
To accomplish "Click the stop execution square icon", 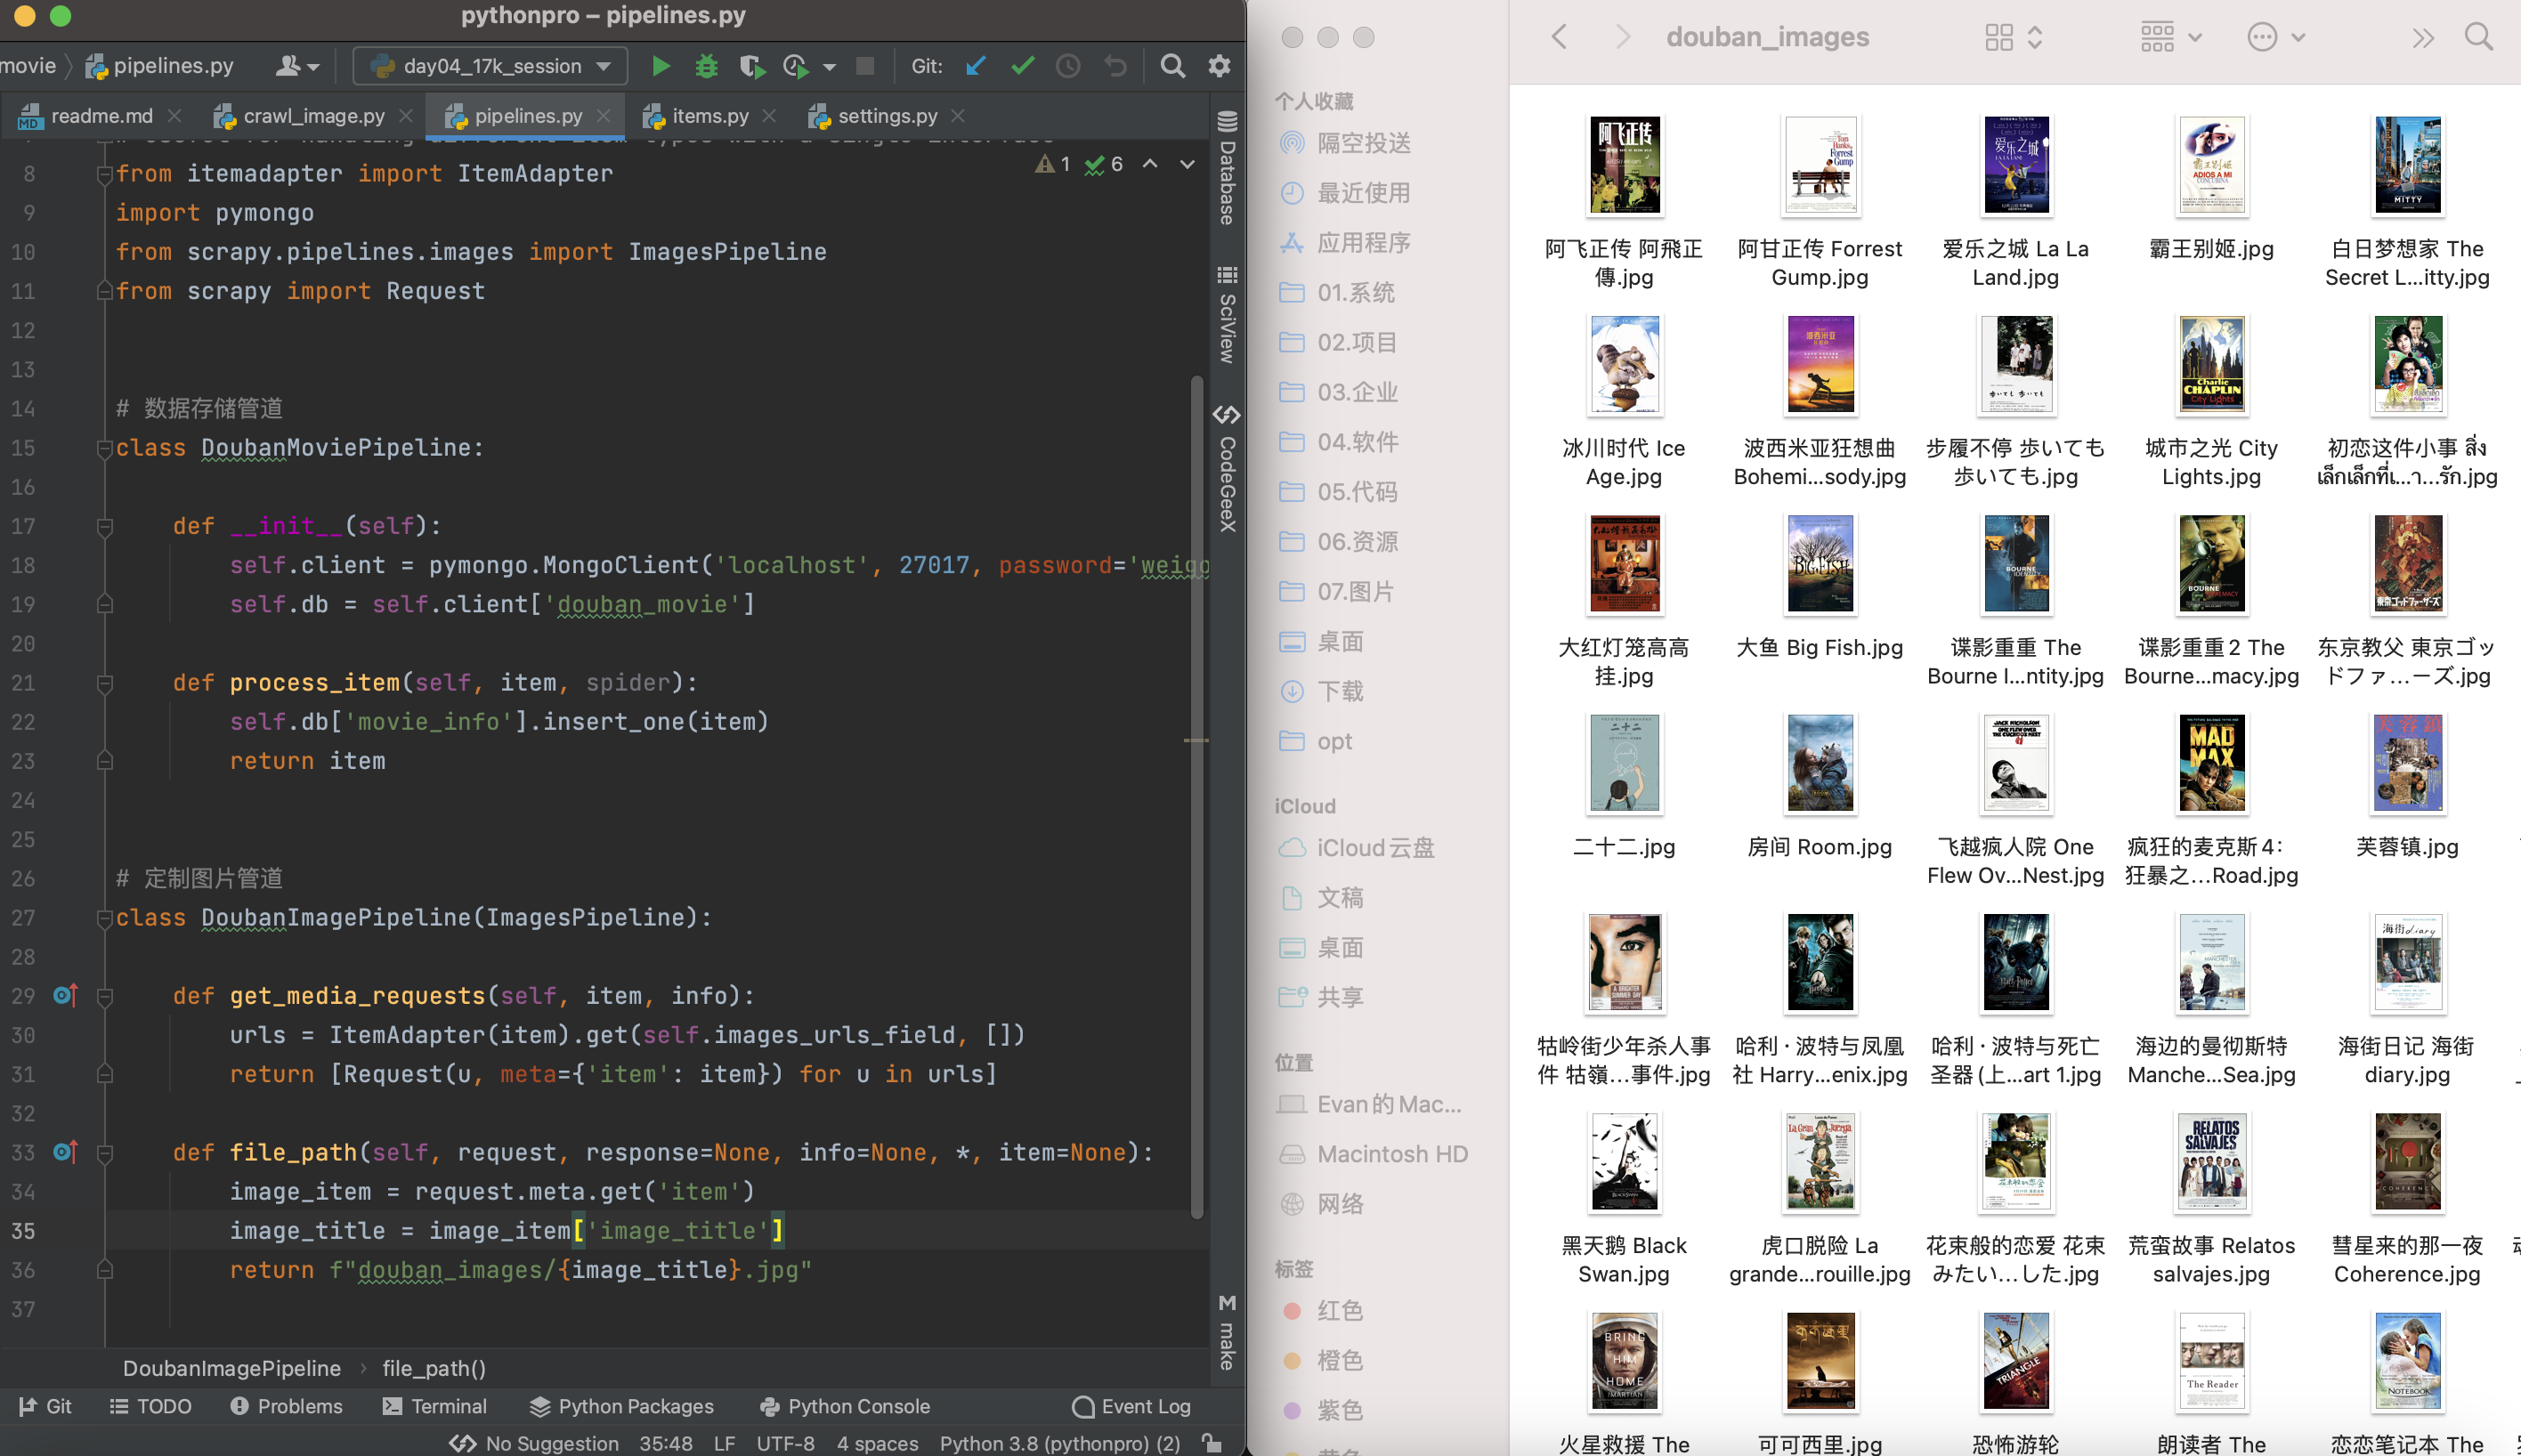I will pos(865,66).
